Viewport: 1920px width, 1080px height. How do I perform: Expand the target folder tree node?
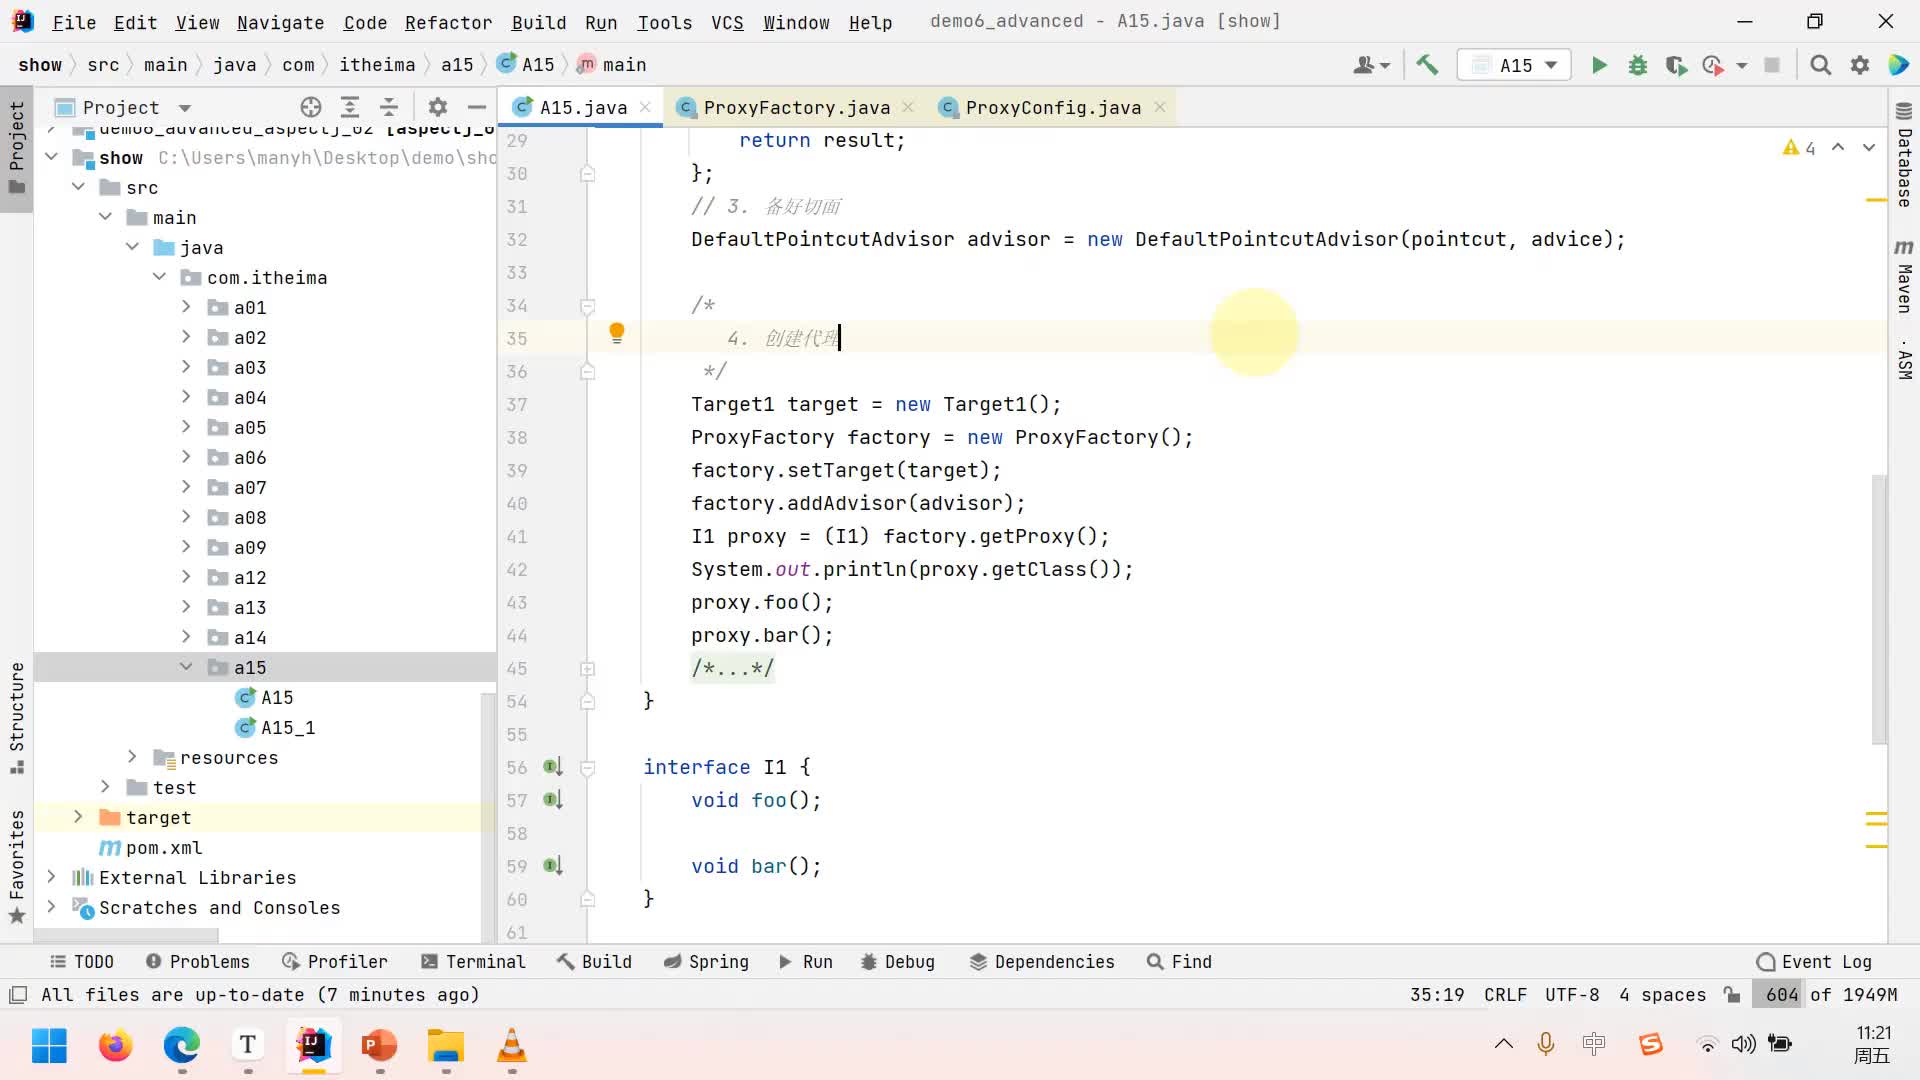coord(78,816)
